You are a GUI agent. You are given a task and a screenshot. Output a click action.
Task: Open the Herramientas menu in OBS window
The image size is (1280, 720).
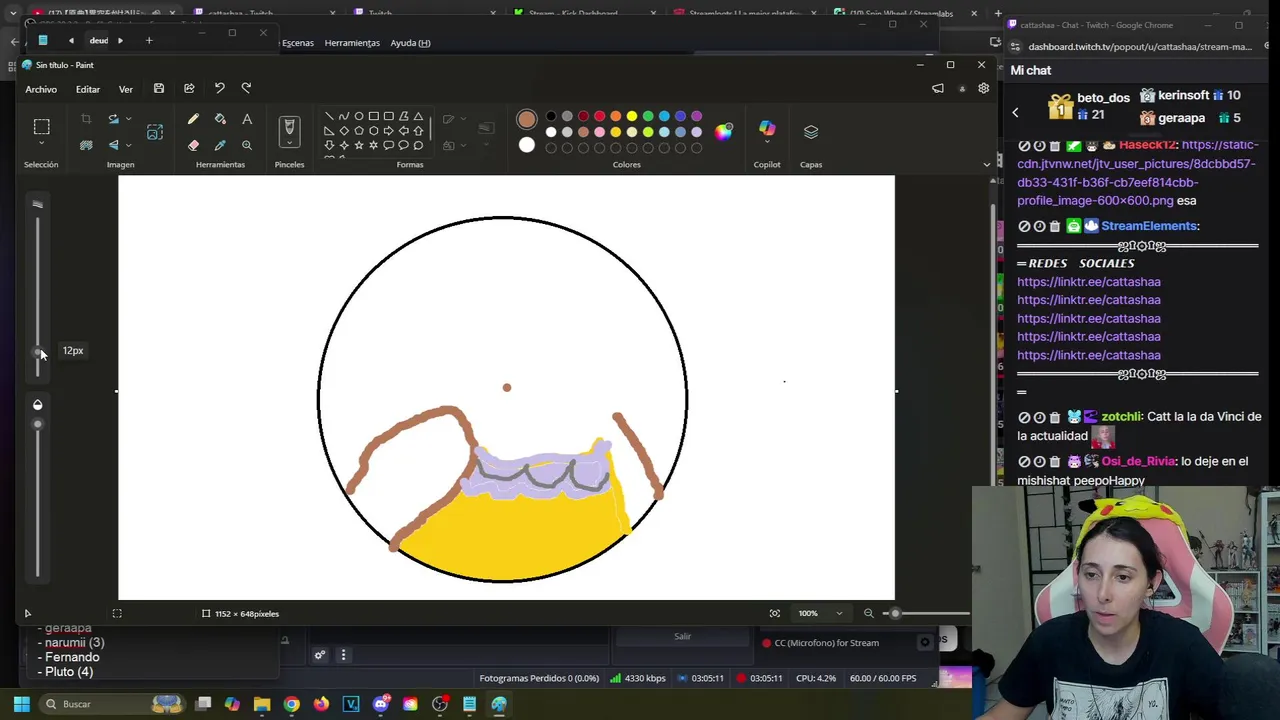coord(352,43)
